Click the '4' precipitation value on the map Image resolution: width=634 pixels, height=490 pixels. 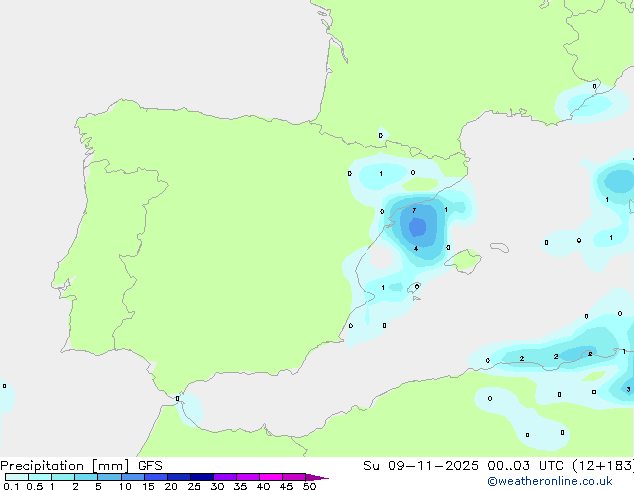[x=416, y=249]
